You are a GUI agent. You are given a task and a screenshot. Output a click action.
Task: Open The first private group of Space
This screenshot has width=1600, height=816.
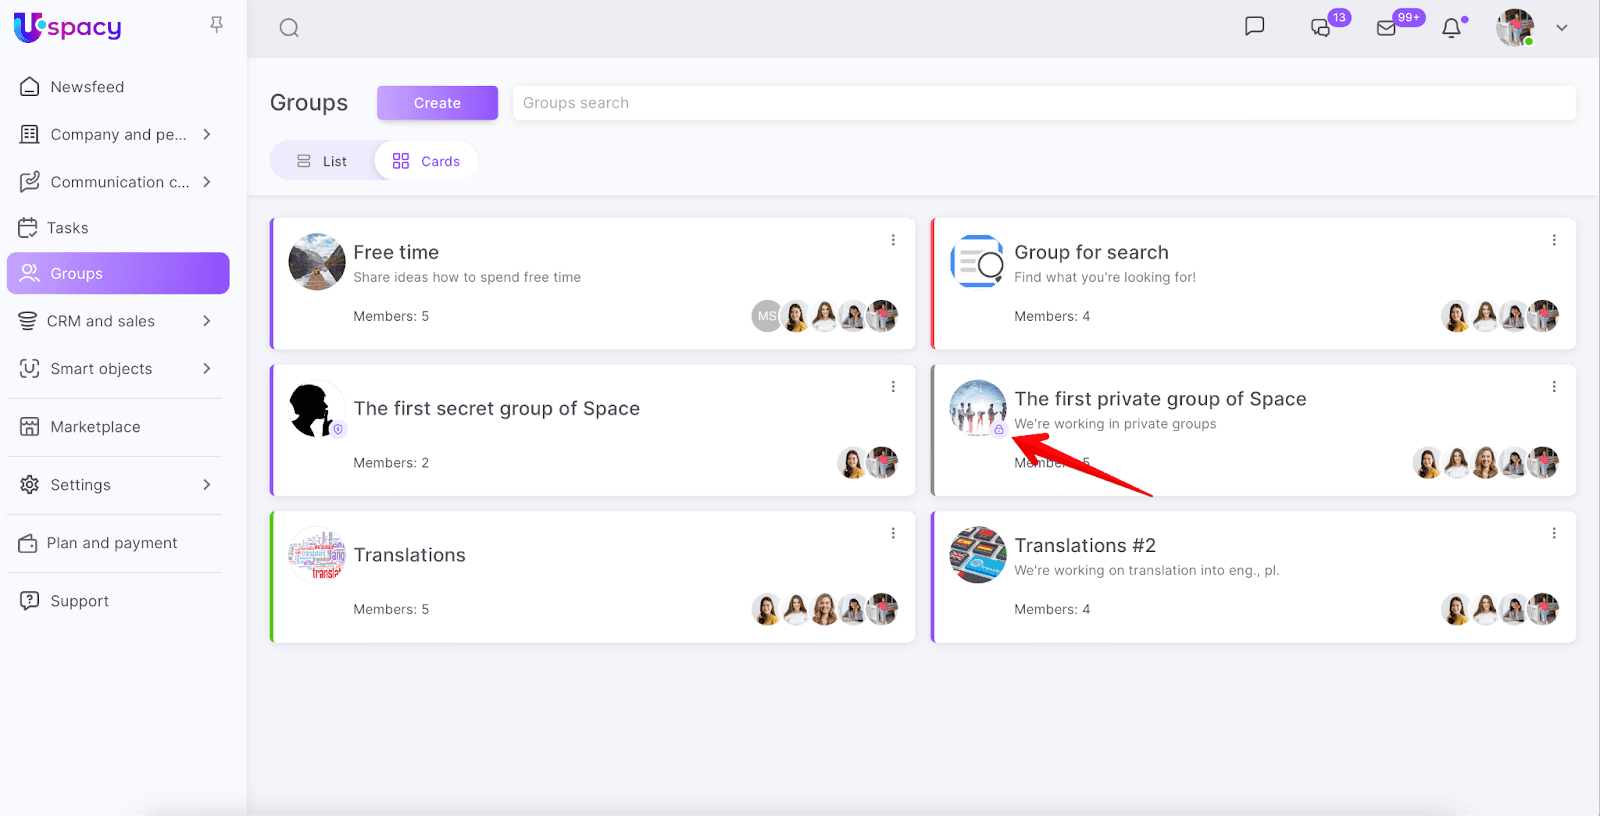tap(1160, 399)
